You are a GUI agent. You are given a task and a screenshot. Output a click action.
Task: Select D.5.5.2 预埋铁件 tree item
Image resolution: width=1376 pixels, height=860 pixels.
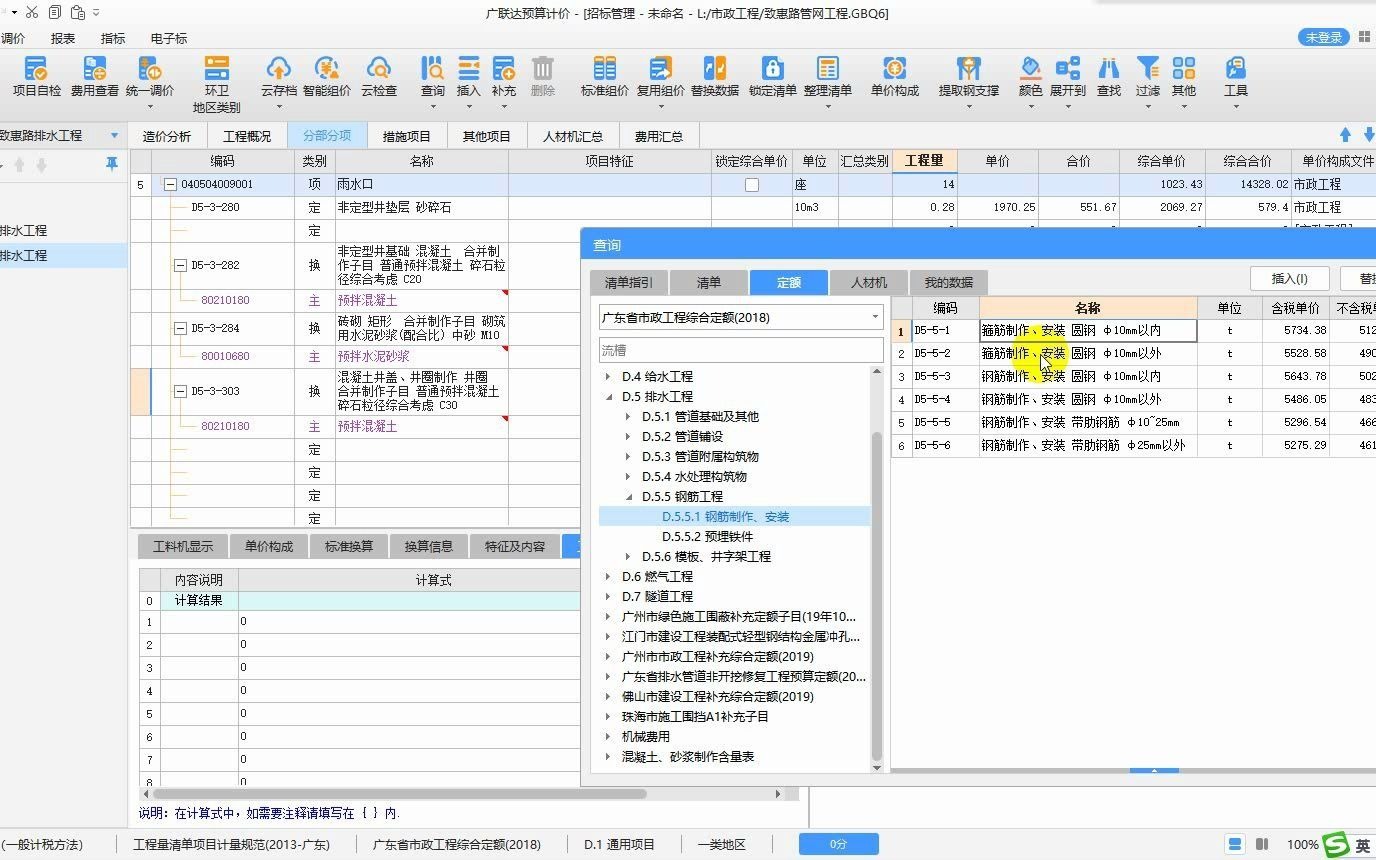(707, 537)
